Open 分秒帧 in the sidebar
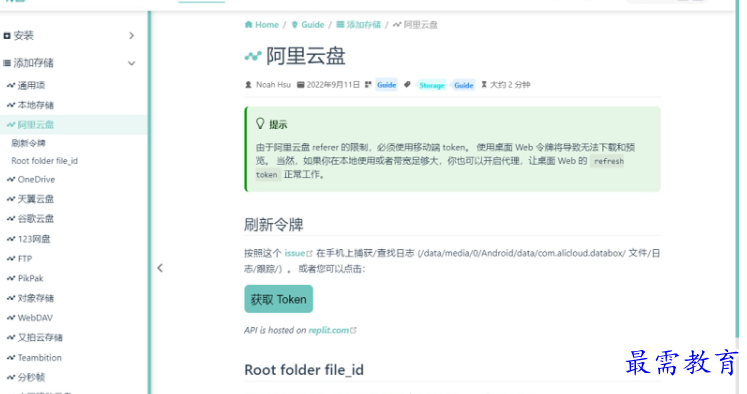 (31, 377)
